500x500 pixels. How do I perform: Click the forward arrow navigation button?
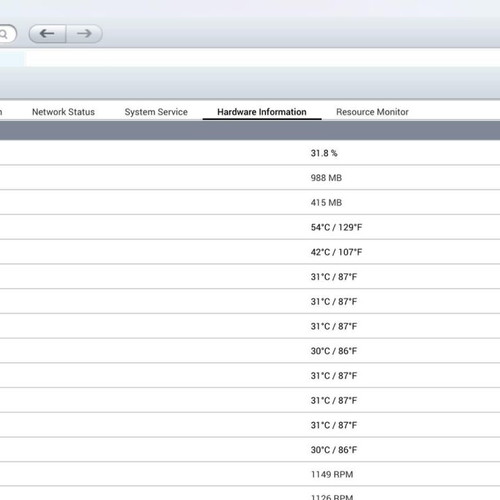pyautogui.click(x=84, y=34)
